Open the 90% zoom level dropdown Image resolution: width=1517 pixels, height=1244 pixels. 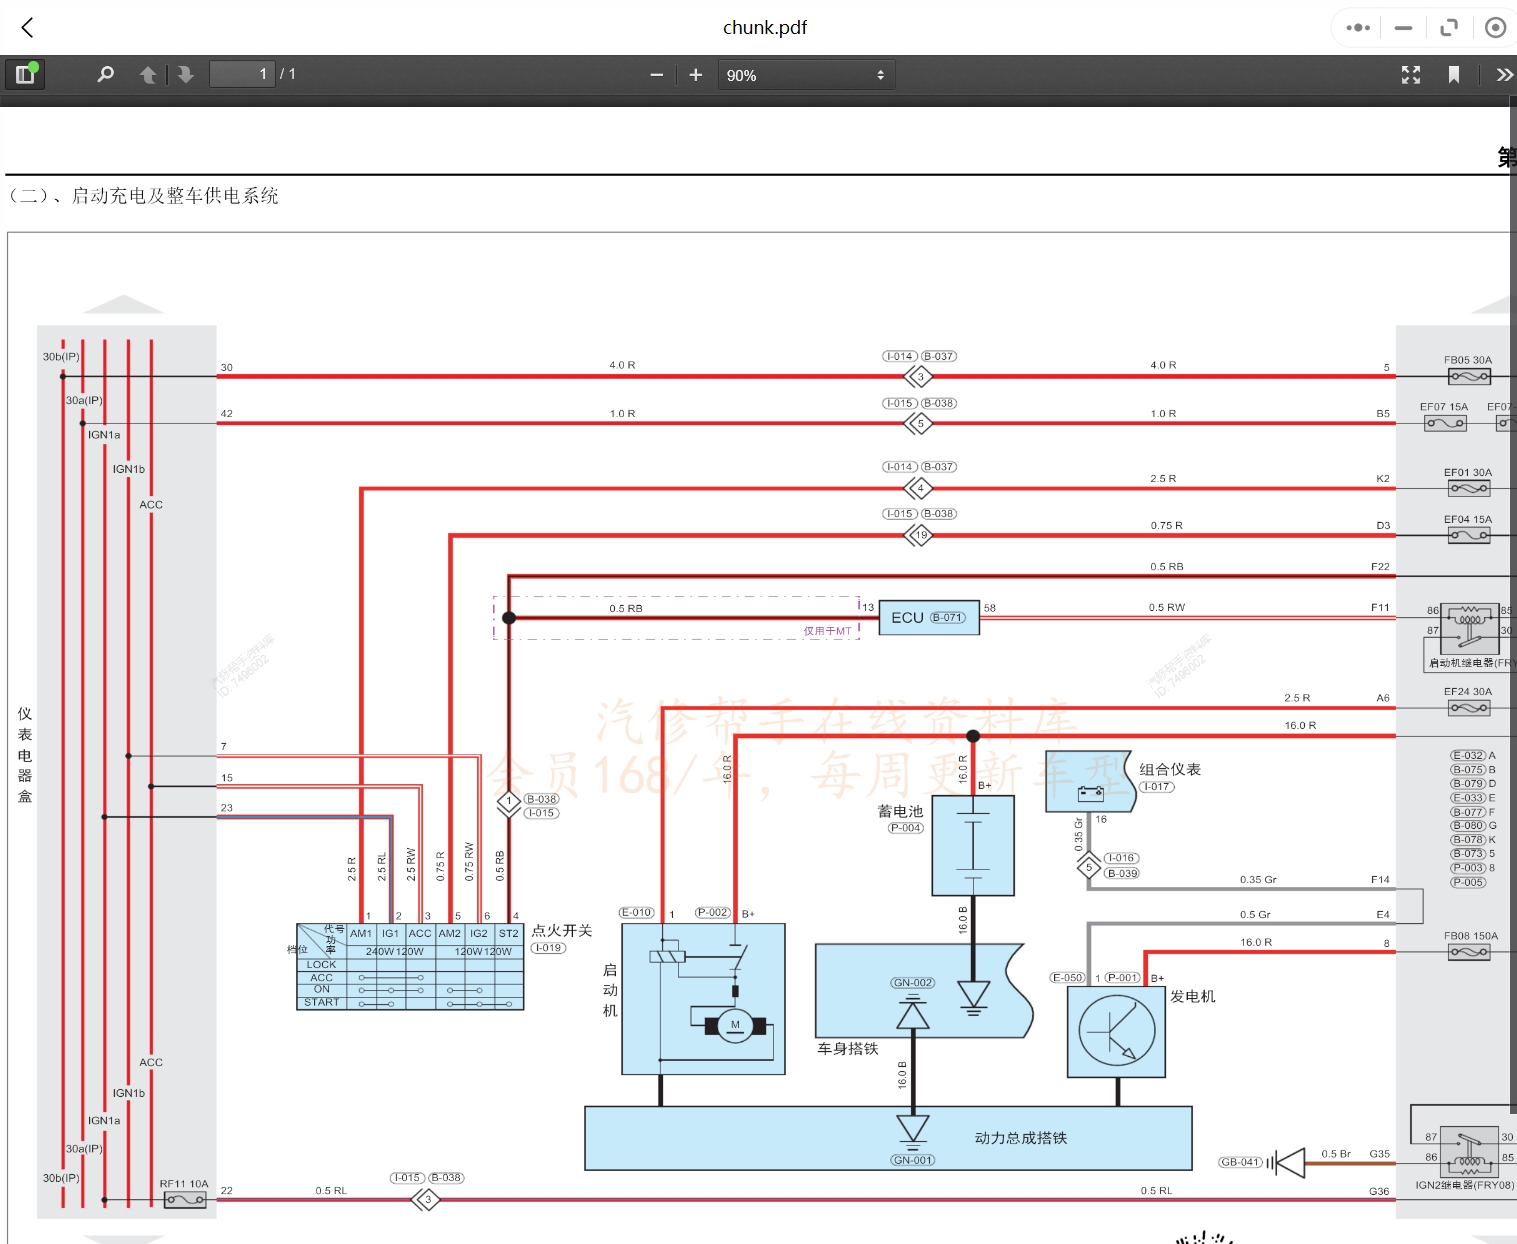pos(805,75)
